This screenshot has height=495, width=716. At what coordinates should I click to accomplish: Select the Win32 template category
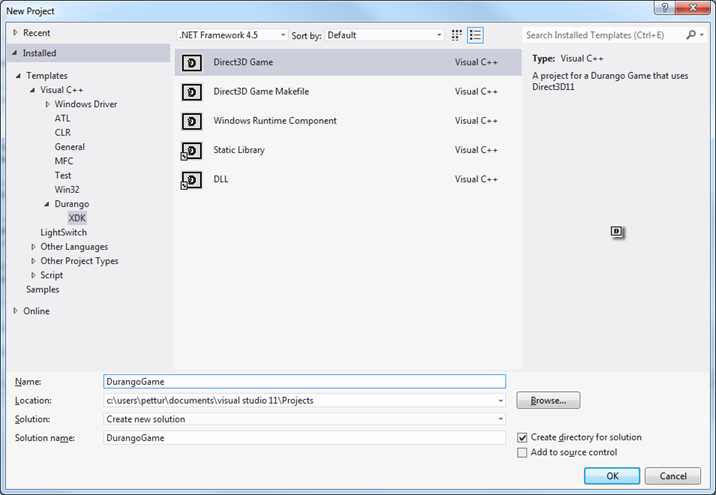coord(67,190)
